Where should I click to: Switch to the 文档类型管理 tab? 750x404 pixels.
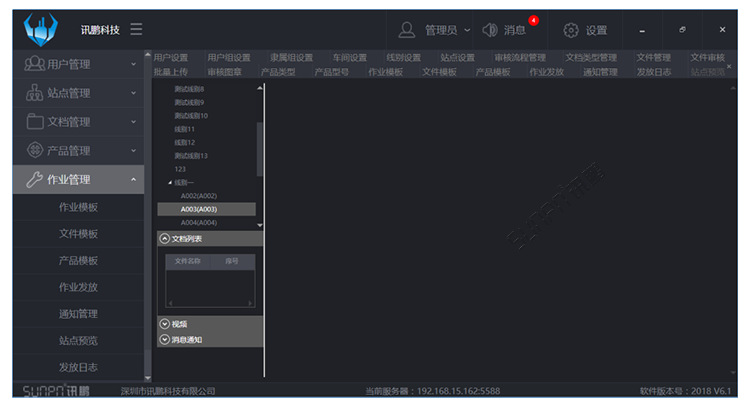591,57
